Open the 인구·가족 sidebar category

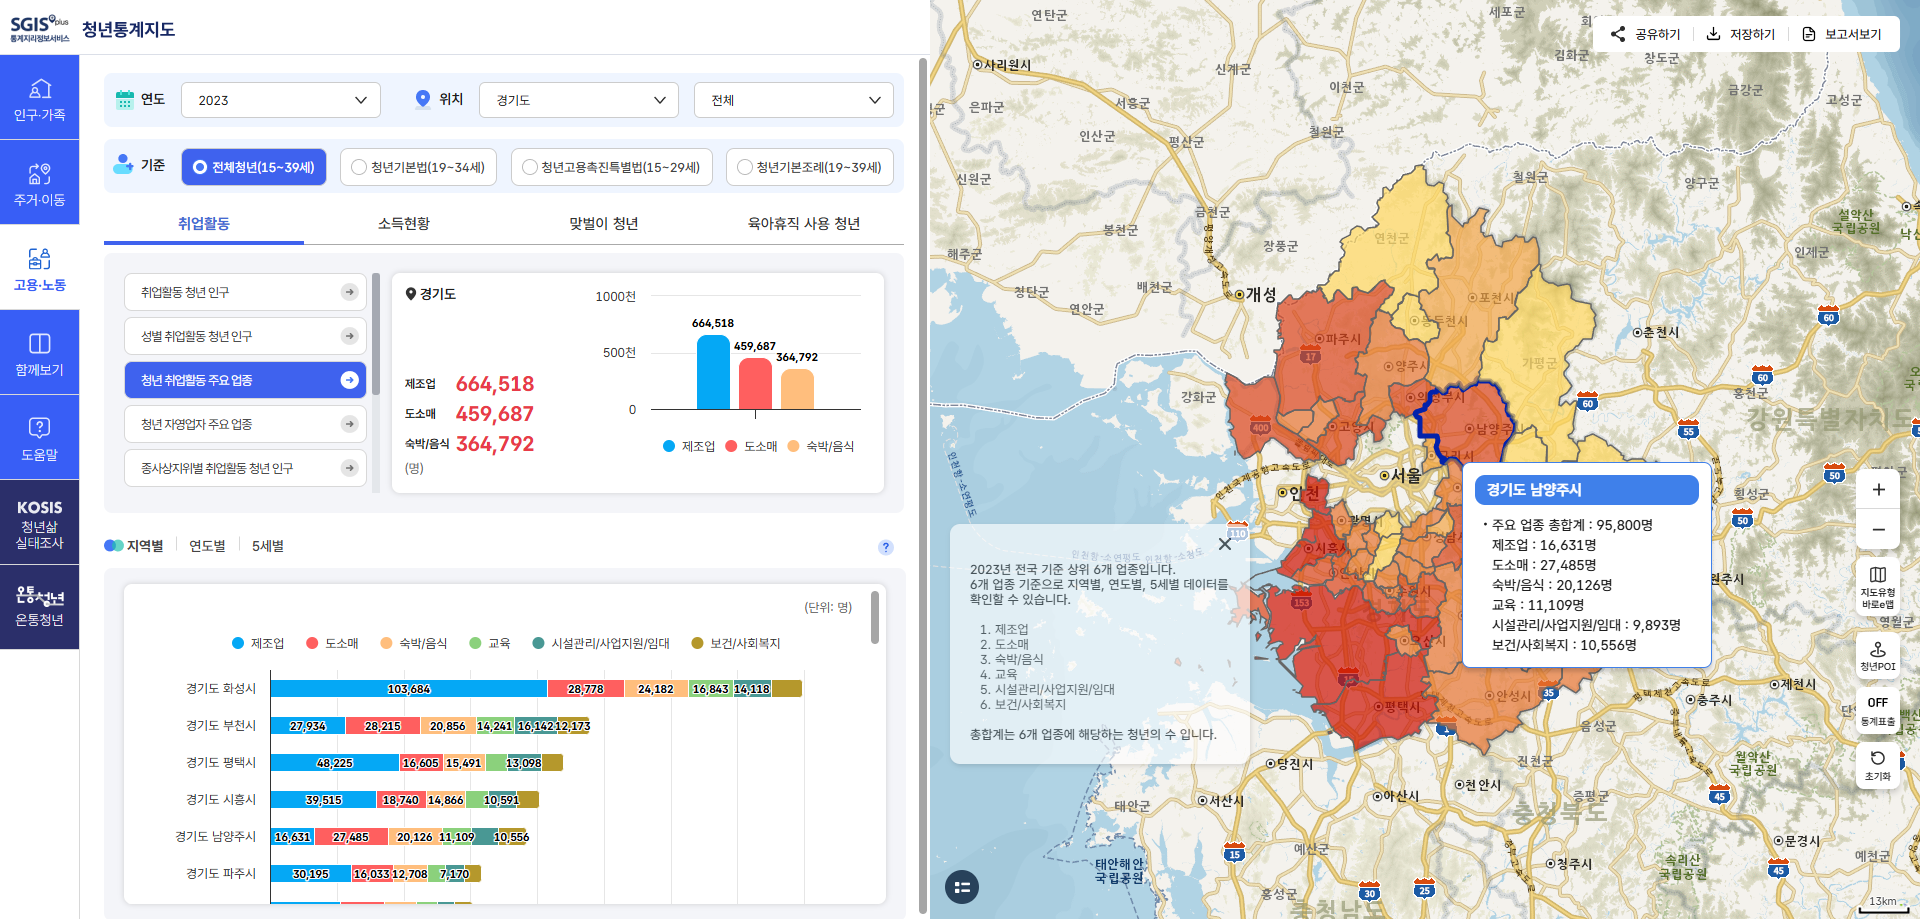coord(39,98)
